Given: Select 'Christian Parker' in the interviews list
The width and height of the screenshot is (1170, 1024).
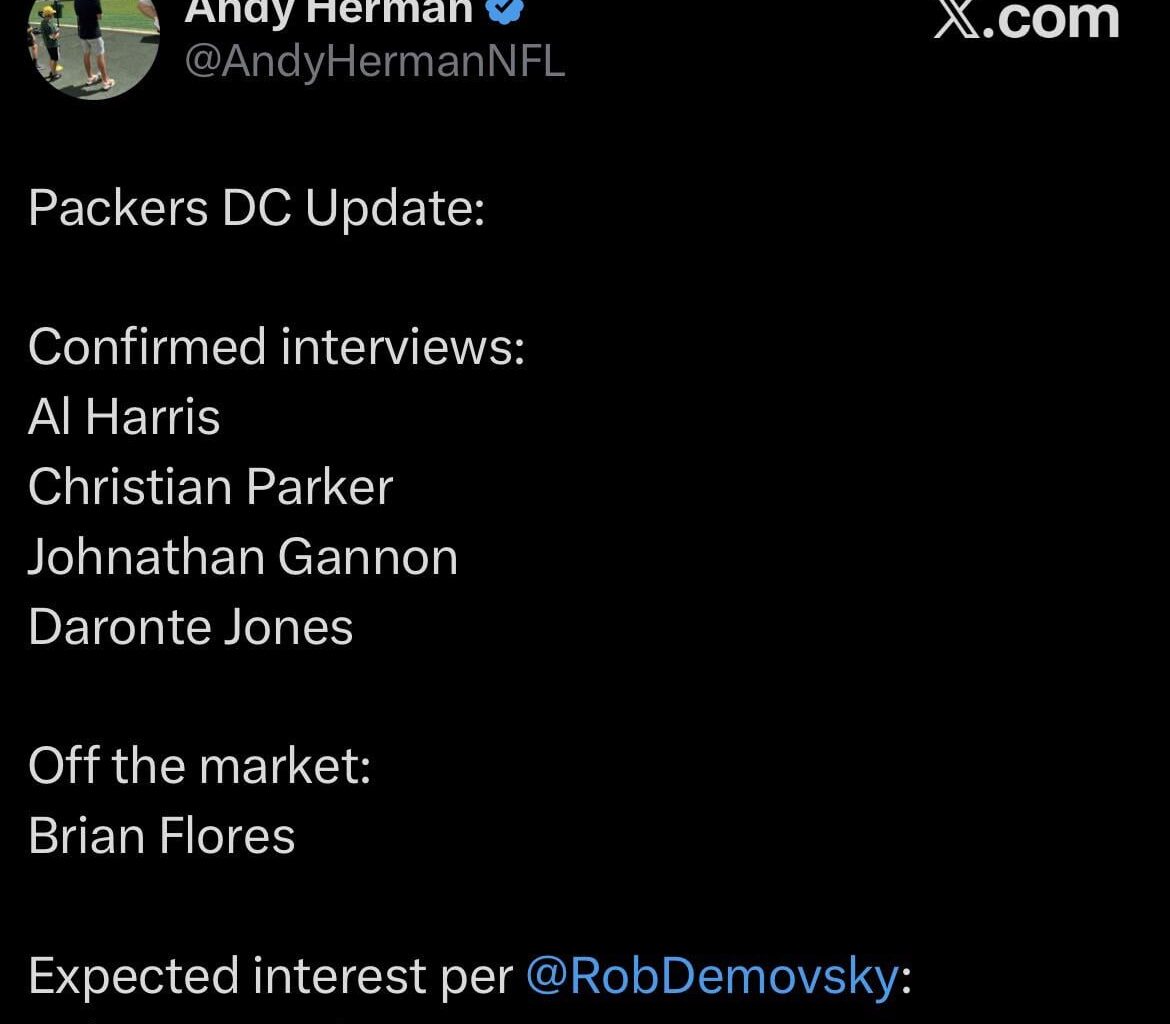Looking at the screenshot, I should (x=211, y=487).
